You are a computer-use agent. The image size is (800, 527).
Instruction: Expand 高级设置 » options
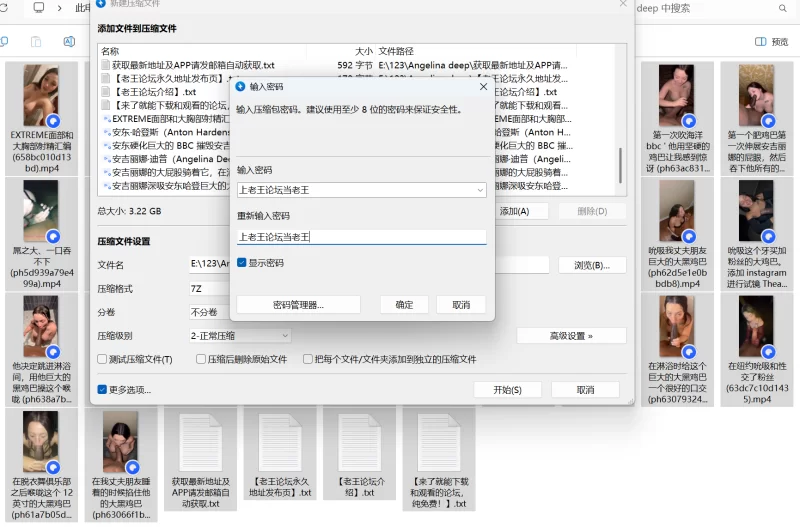(571, 336)
